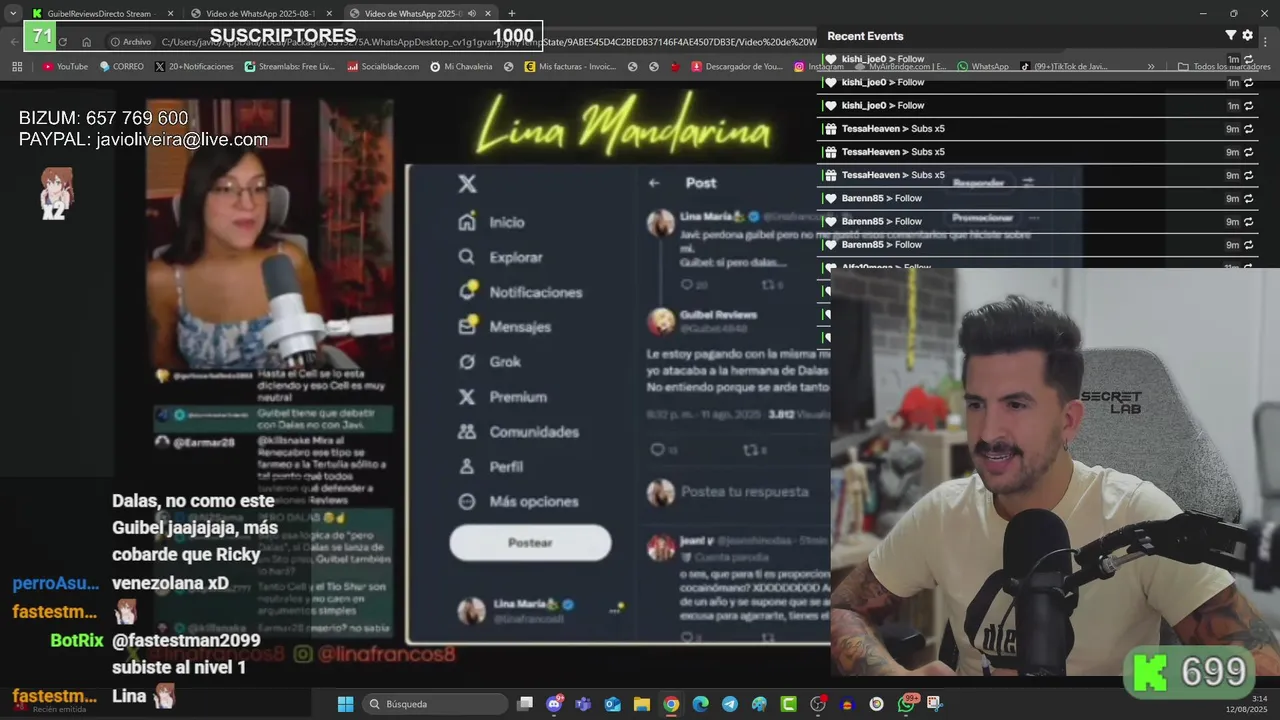Click the X logo in the sidebar
Screen dimensions: 1280x720
(x=467, y=184)
